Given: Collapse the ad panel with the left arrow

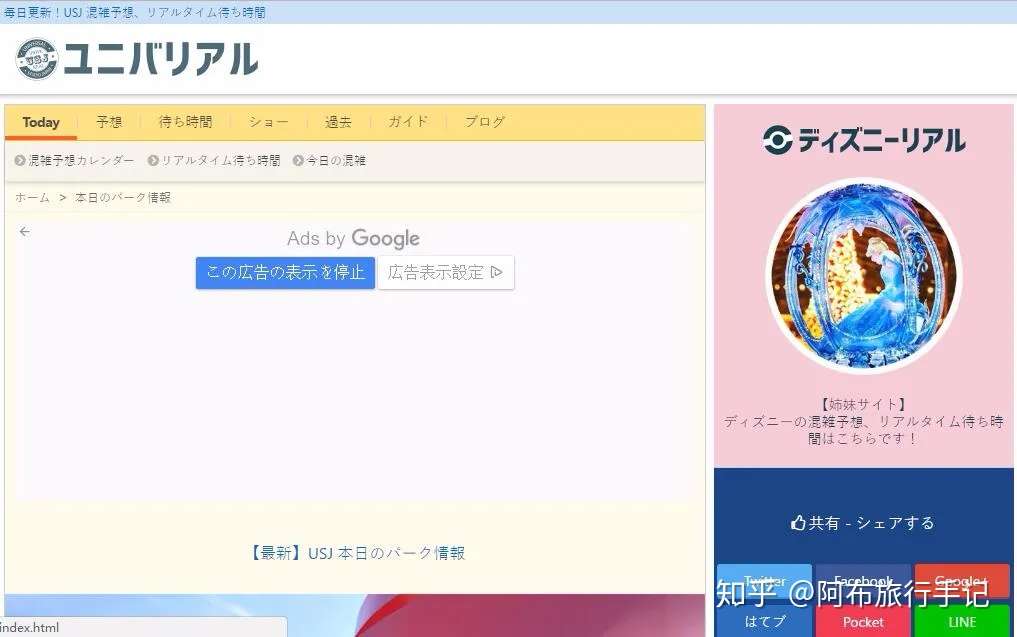Looking at the screenshot, I should (24, 231).
